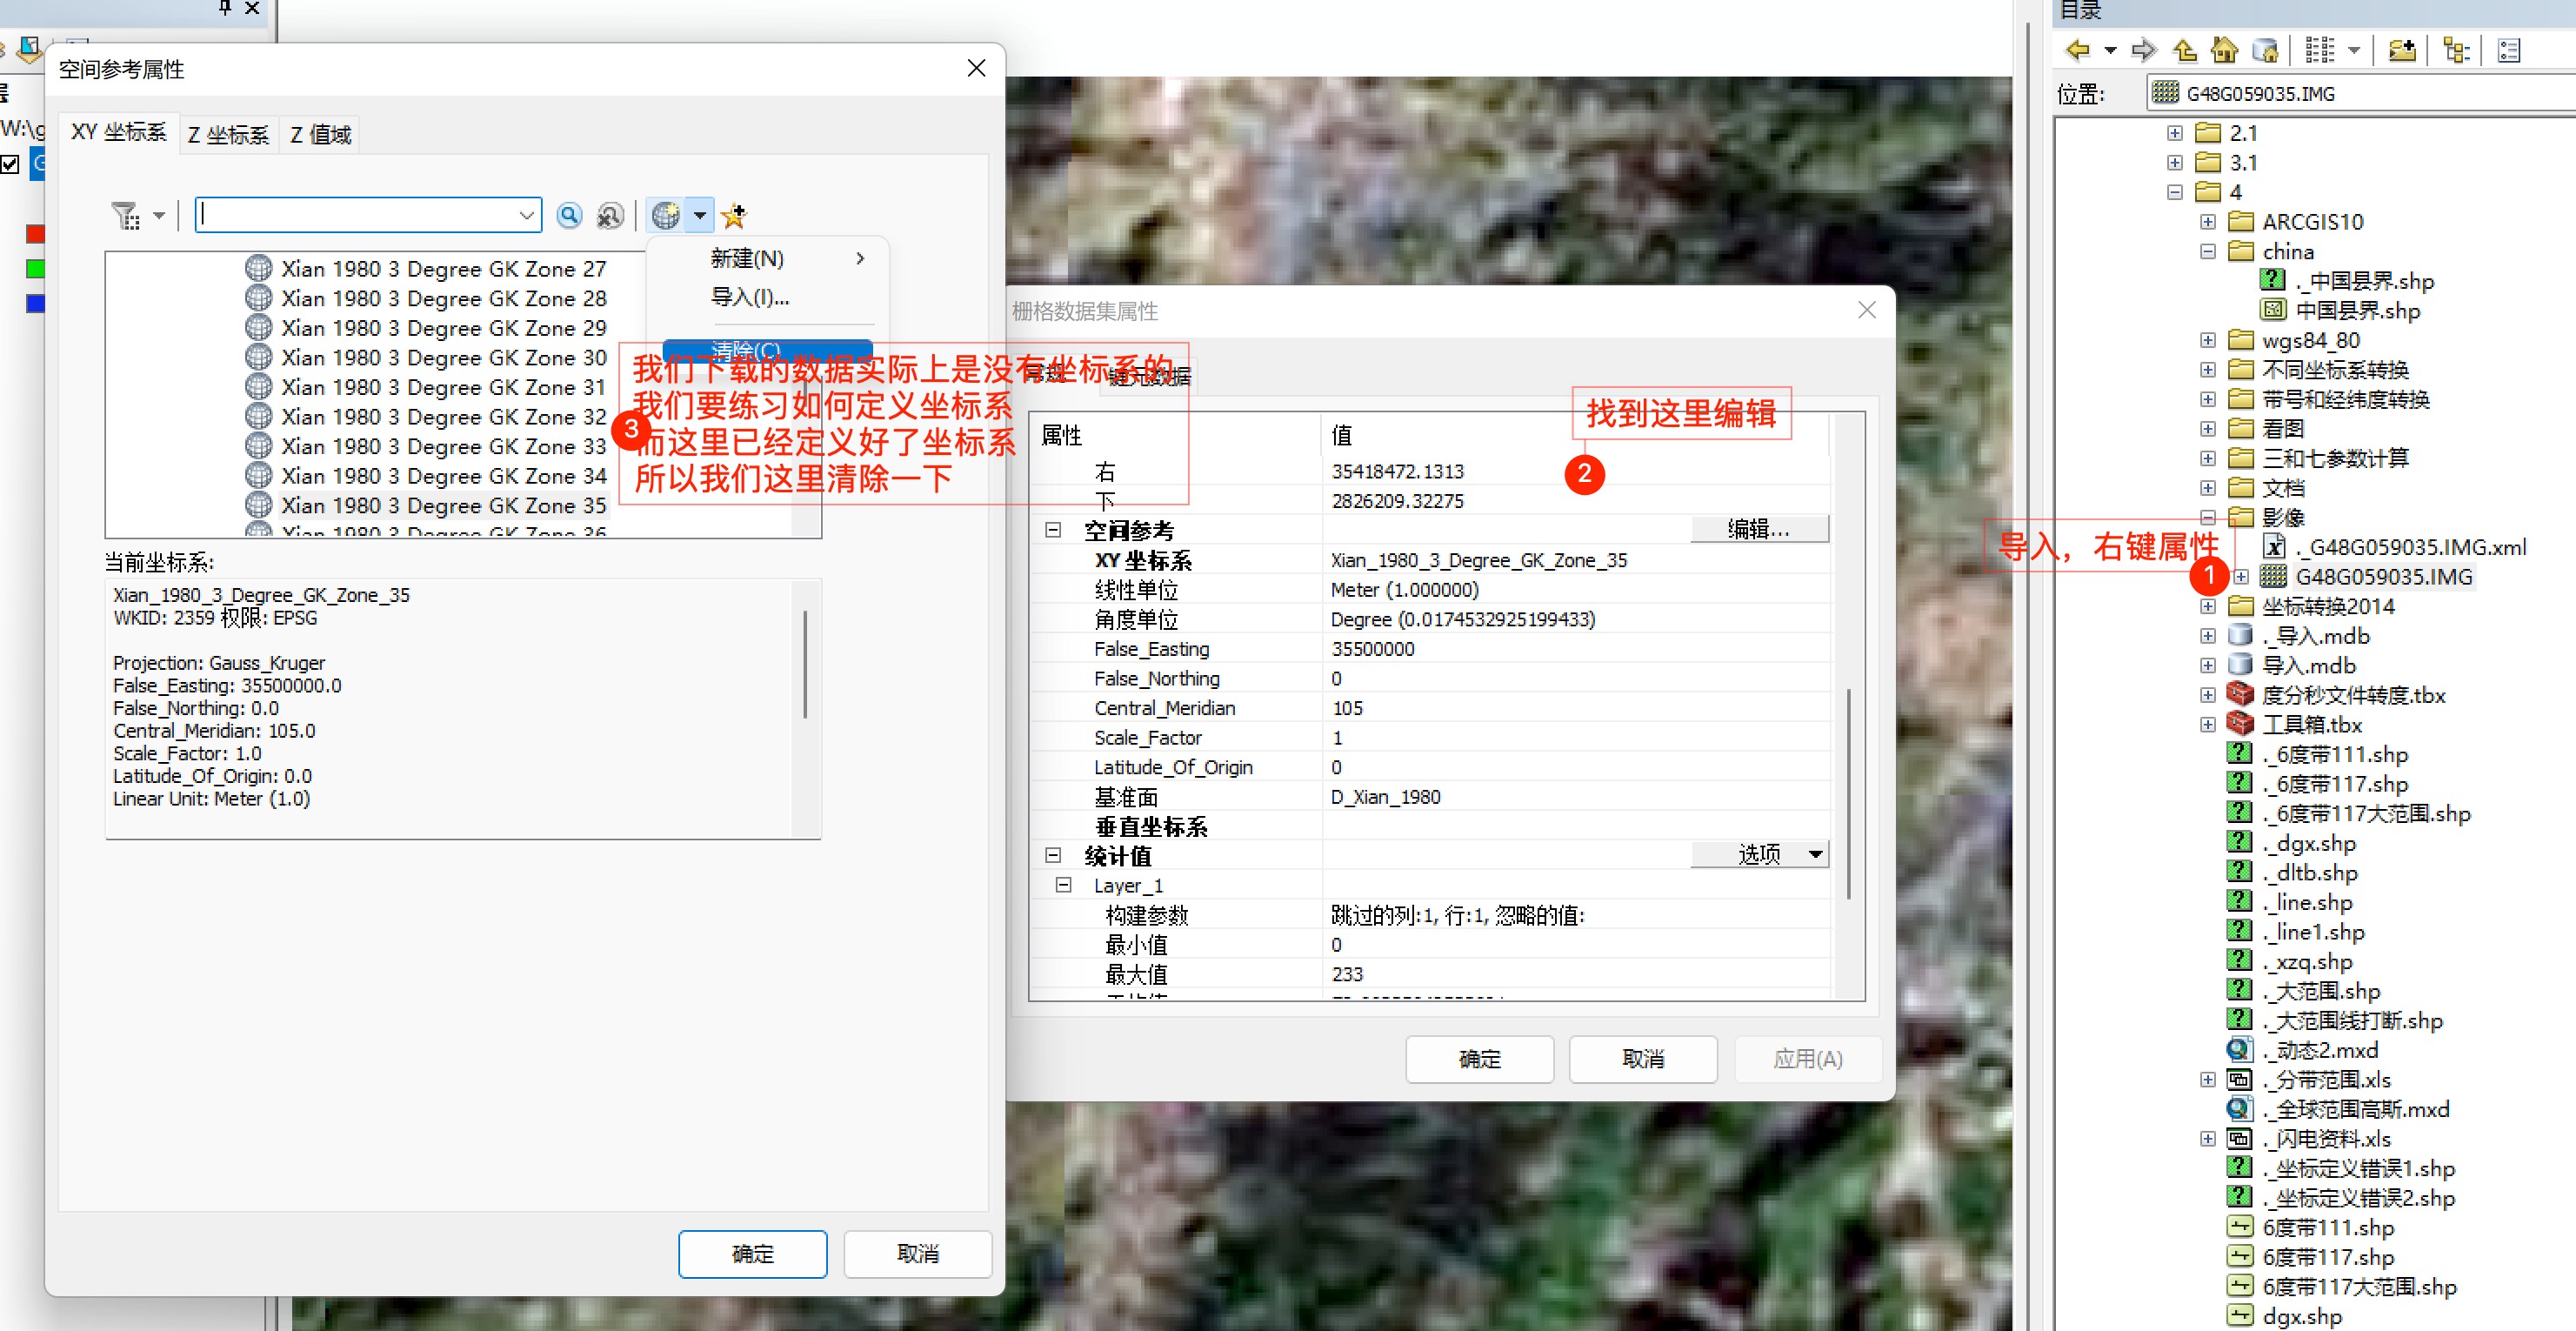The image size is (2576, 1331).
Task: Click the toggle contents tree icon
Action: point(2456,50)
